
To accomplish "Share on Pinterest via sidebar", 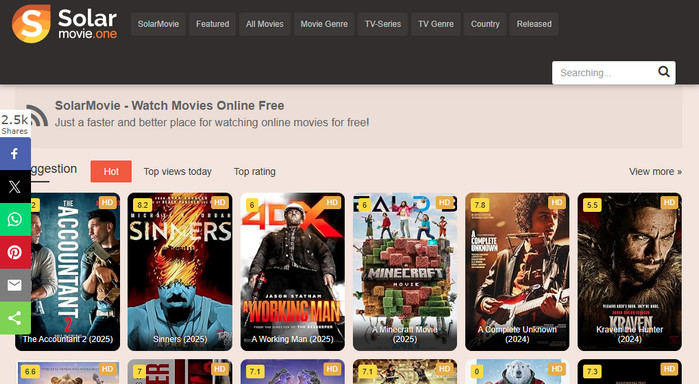I will (15, 252).
